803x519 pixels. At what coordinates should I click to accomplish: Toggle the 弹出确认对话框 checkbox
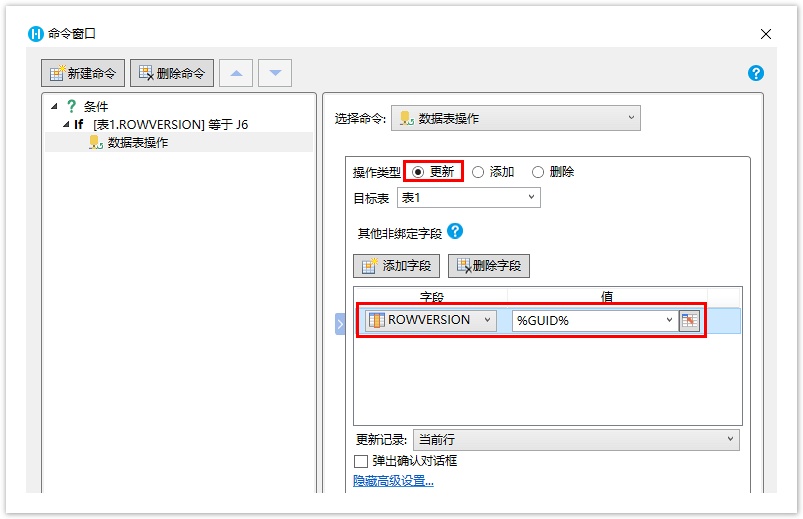tap(361, 461)
